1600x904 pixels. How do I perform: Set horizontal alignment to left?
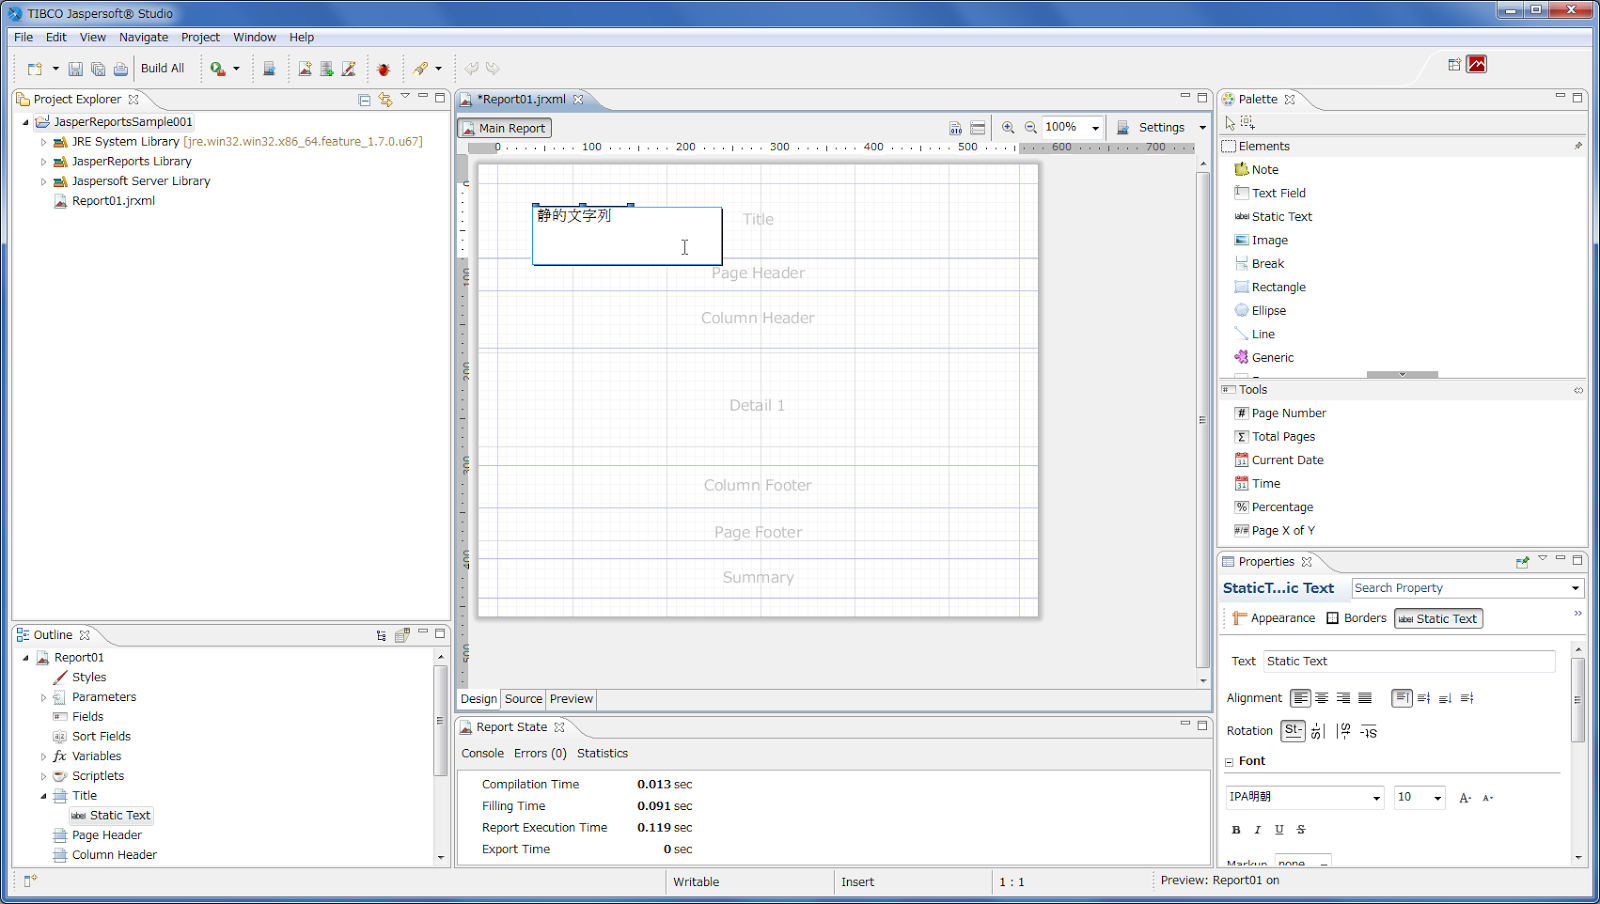(x=1300, y=698)
